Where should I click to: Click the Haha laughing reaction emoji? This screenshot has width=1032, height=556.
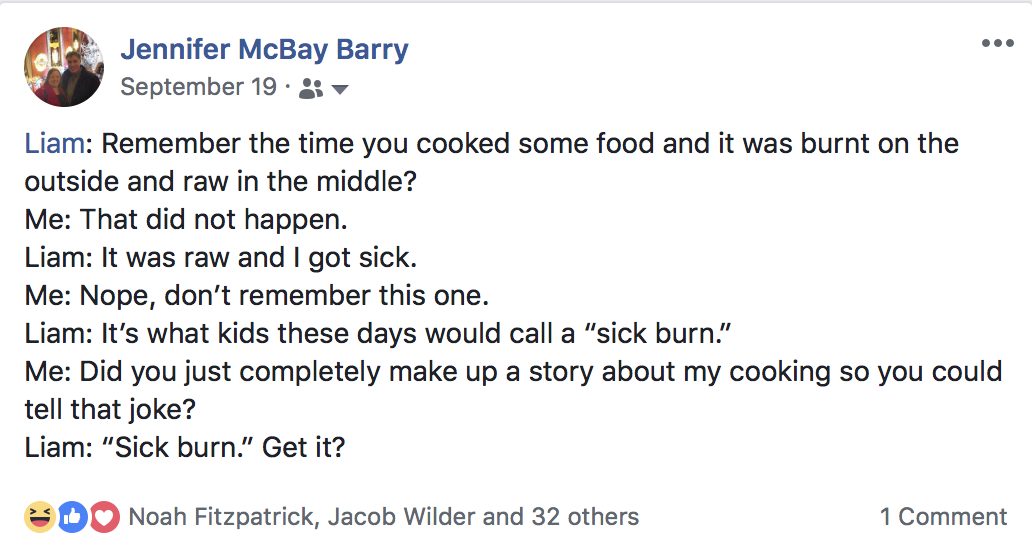tap(39, 517)
